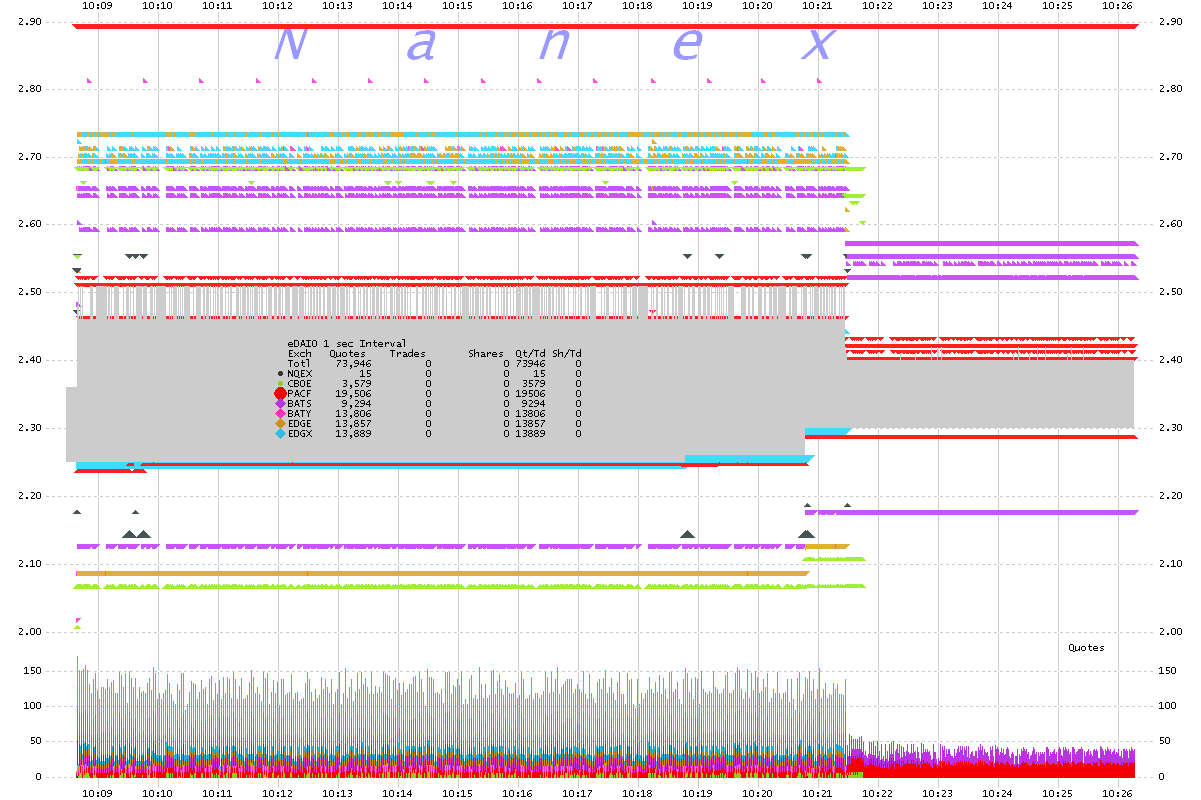Click the 10:09 label on the top time axis

(97, 6)
